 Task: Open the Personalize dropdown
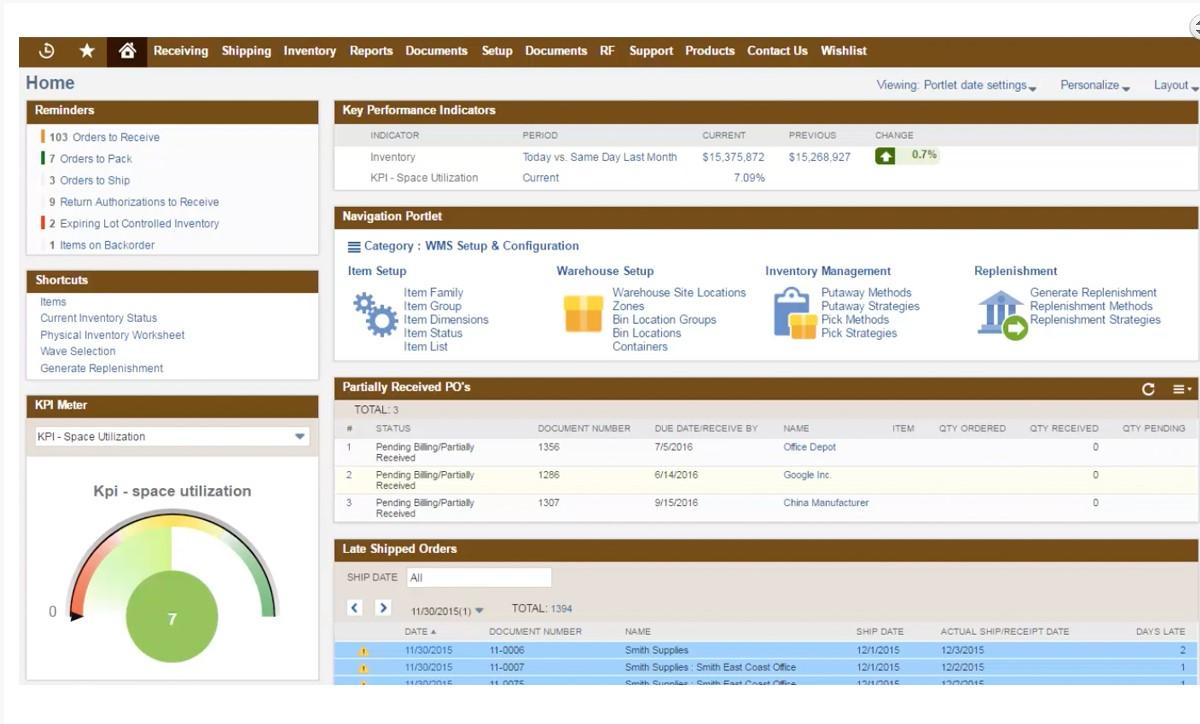pyautogui.click(x=1094, y=85)
